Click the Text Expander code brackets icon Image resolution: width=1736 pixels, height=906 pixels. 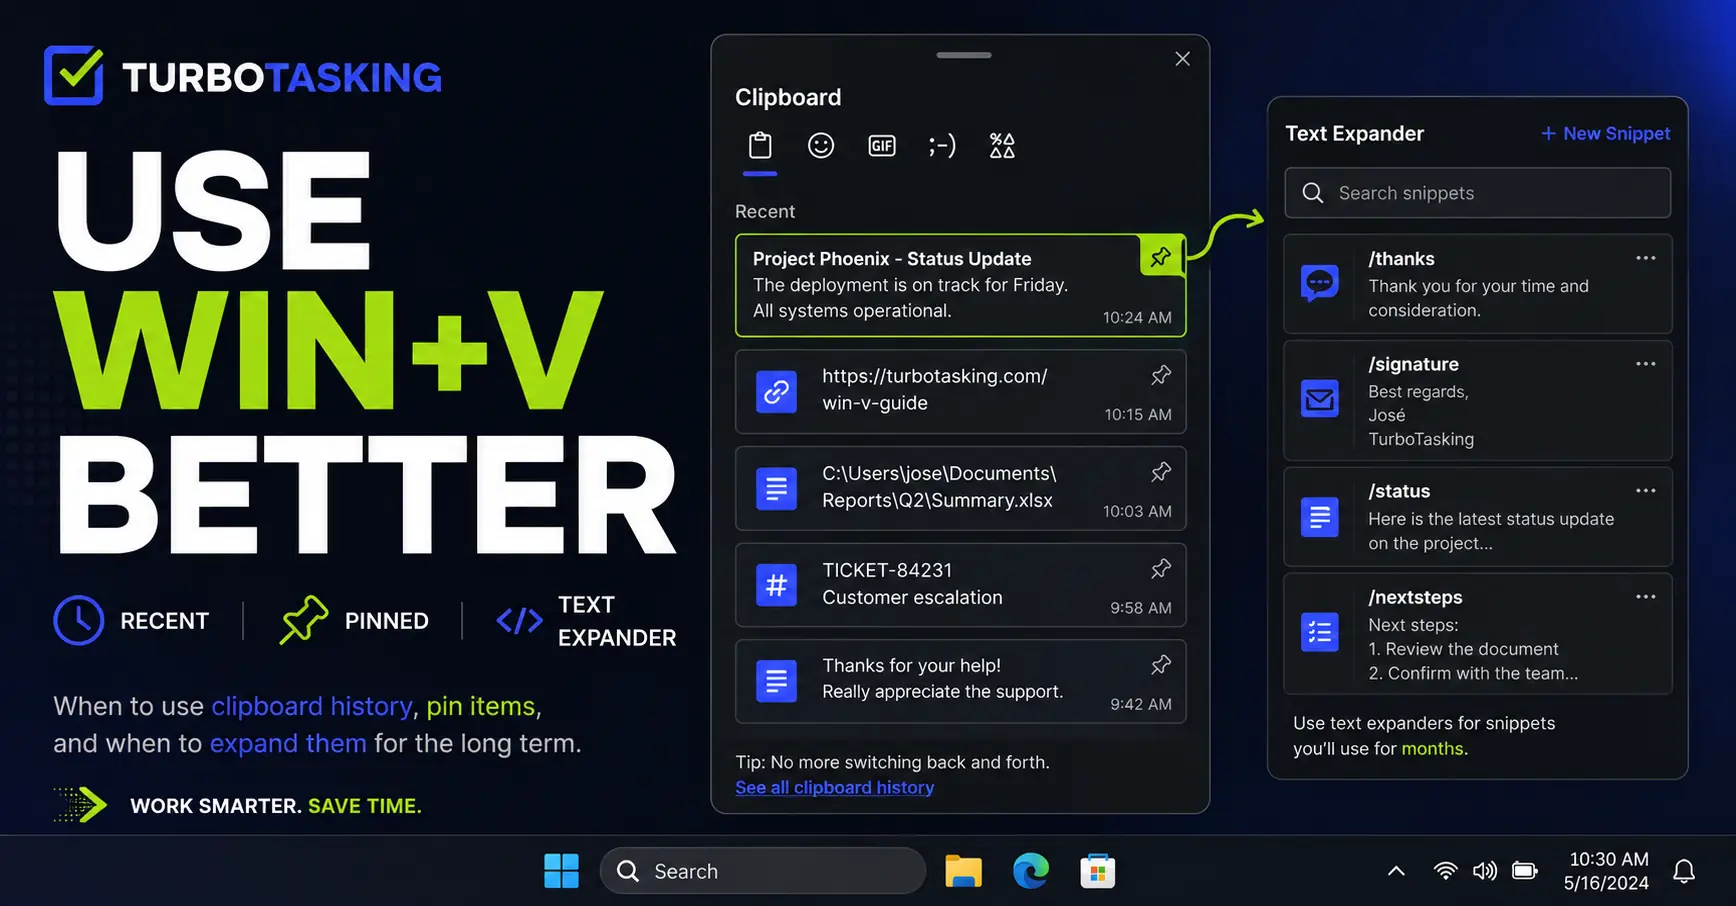coord(520,621)
